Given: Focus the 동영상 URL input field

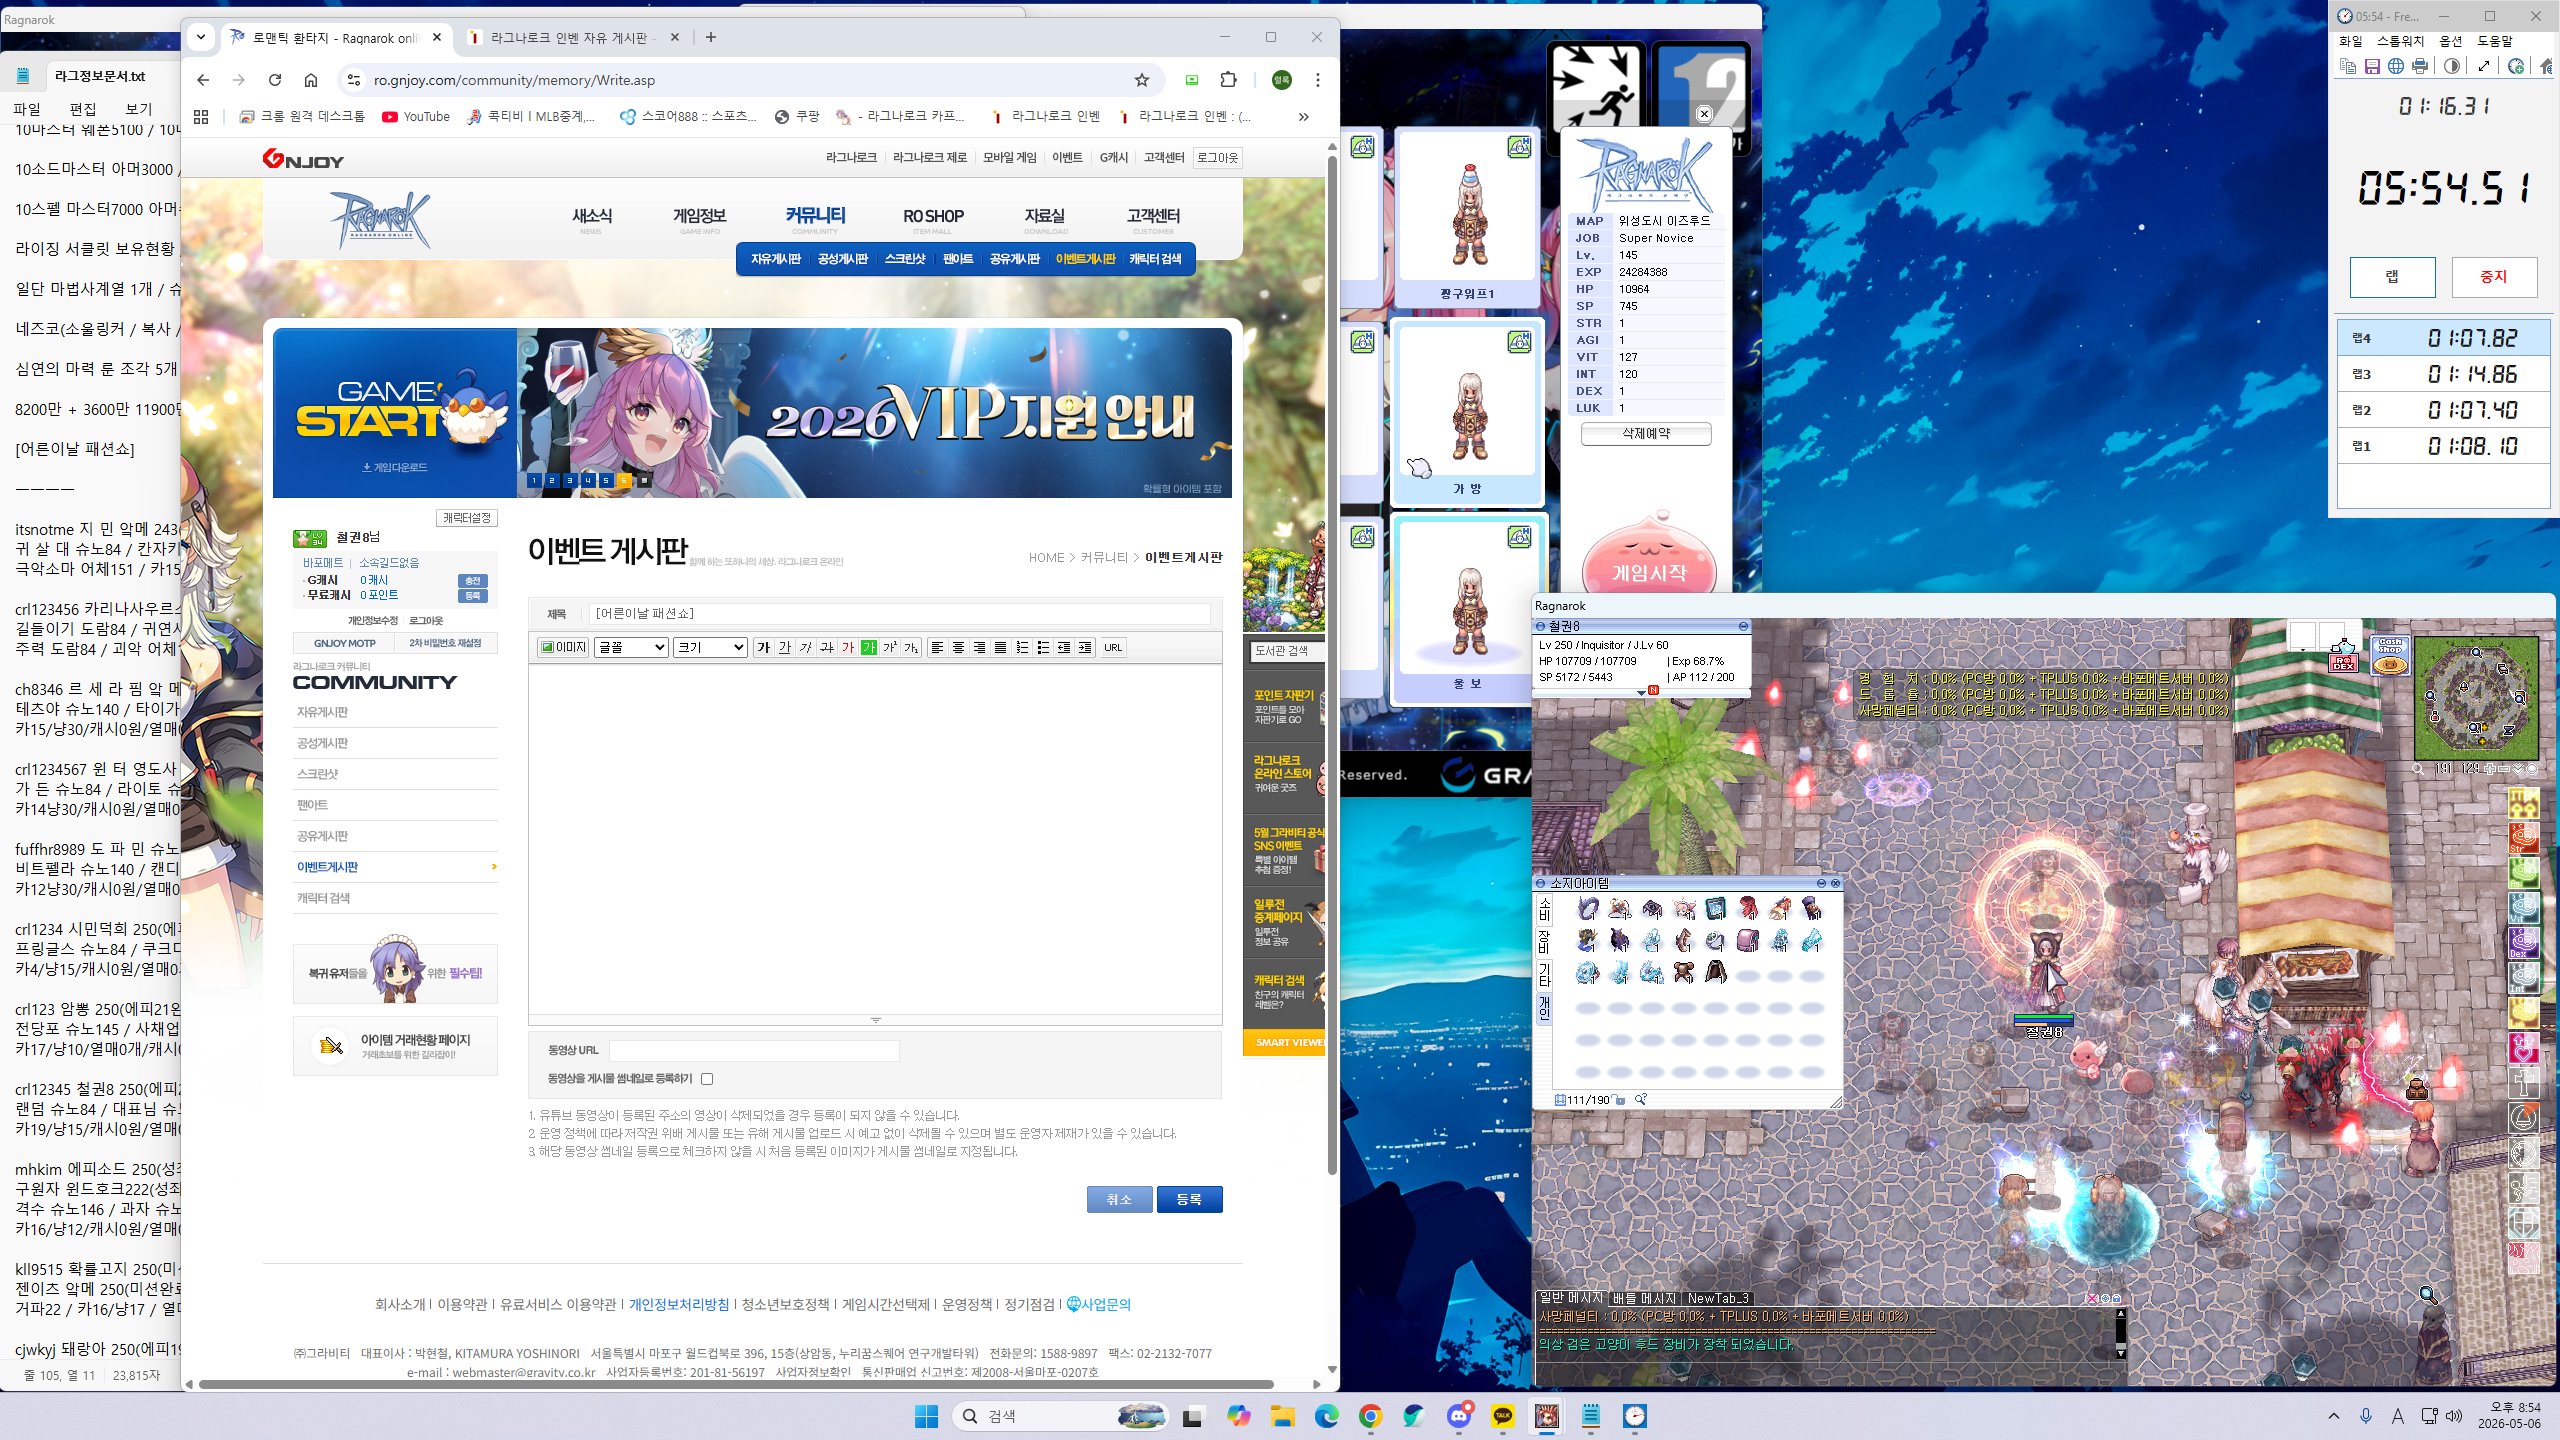Looking at the screenshot, I should (x=754, y=1050).
